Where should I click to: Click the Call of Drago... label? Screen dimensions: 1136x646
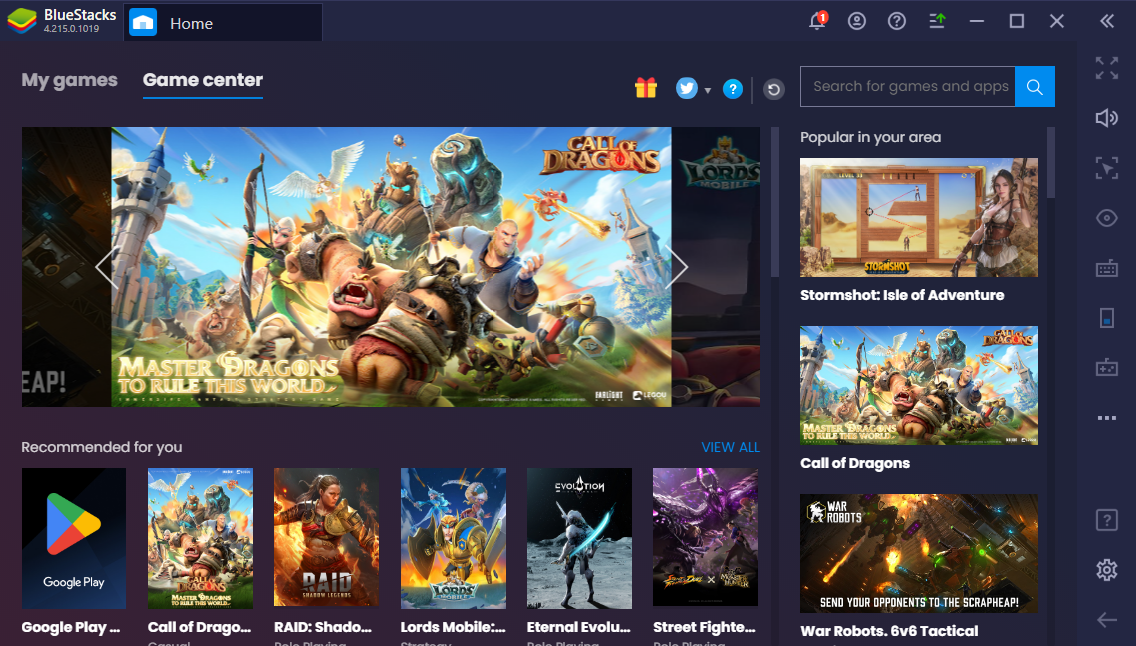[x=199, y=628]
